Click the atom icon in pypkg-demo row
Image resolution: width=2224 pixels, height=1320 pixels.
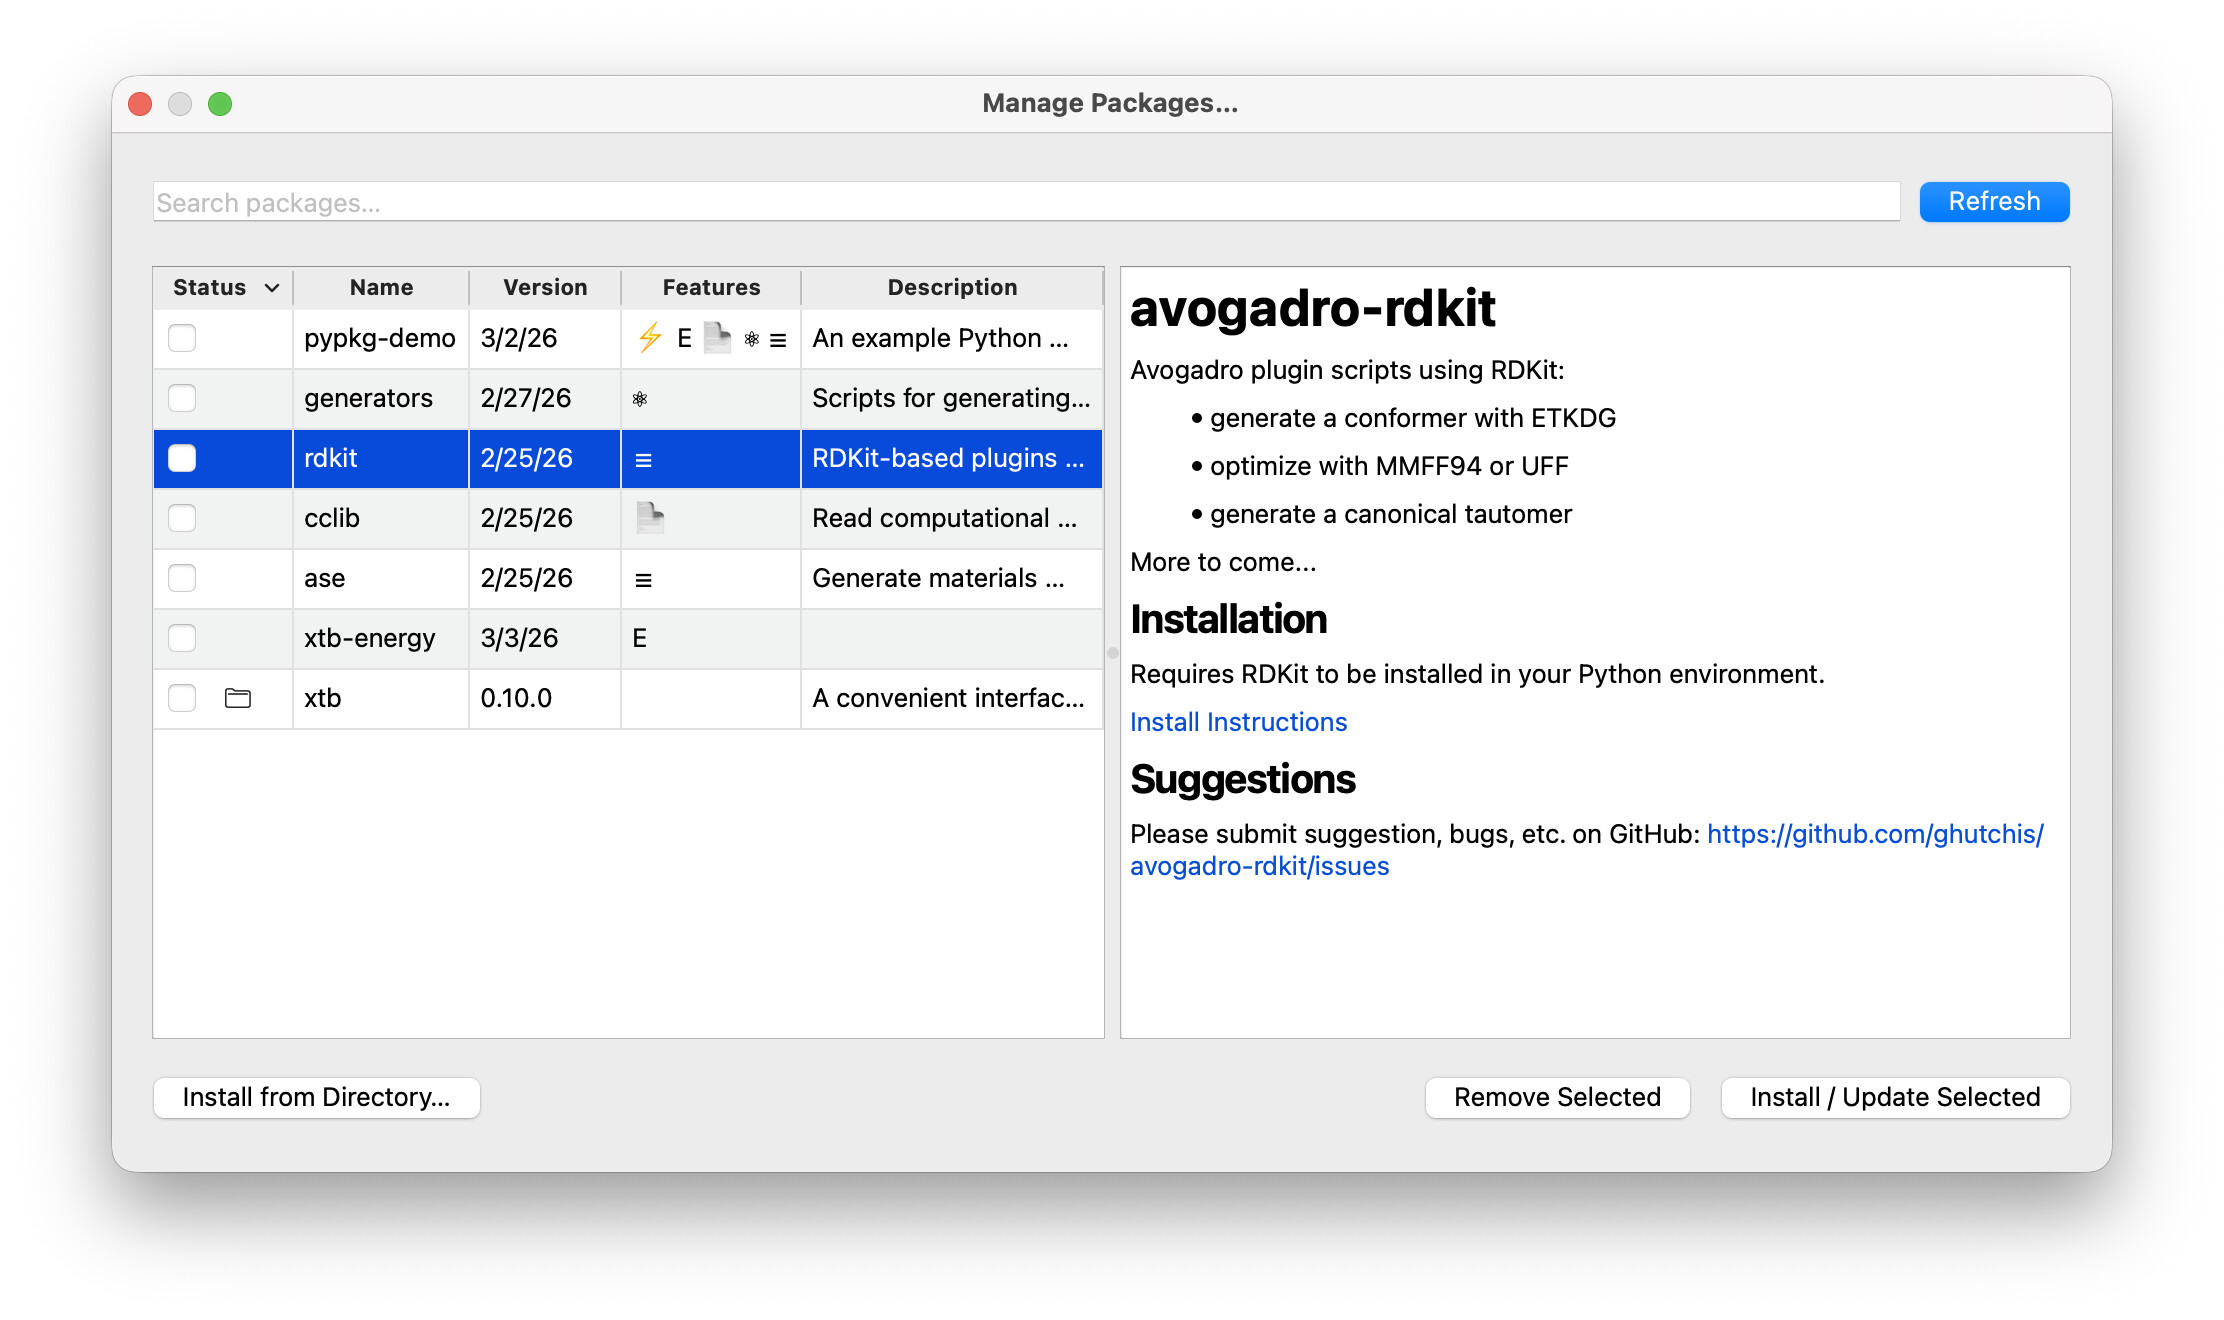[x=752, y=339]
